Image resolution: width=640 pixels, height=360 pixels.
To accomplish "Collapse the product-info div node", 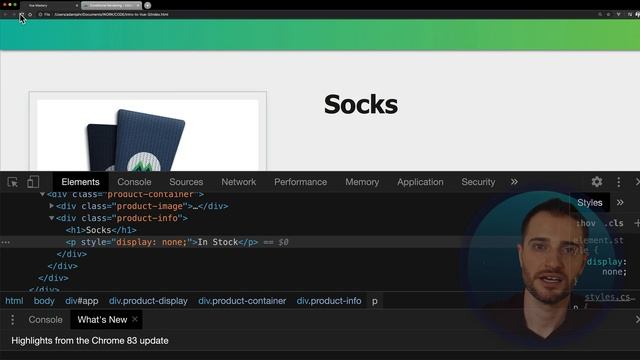I will coord(51,218).
